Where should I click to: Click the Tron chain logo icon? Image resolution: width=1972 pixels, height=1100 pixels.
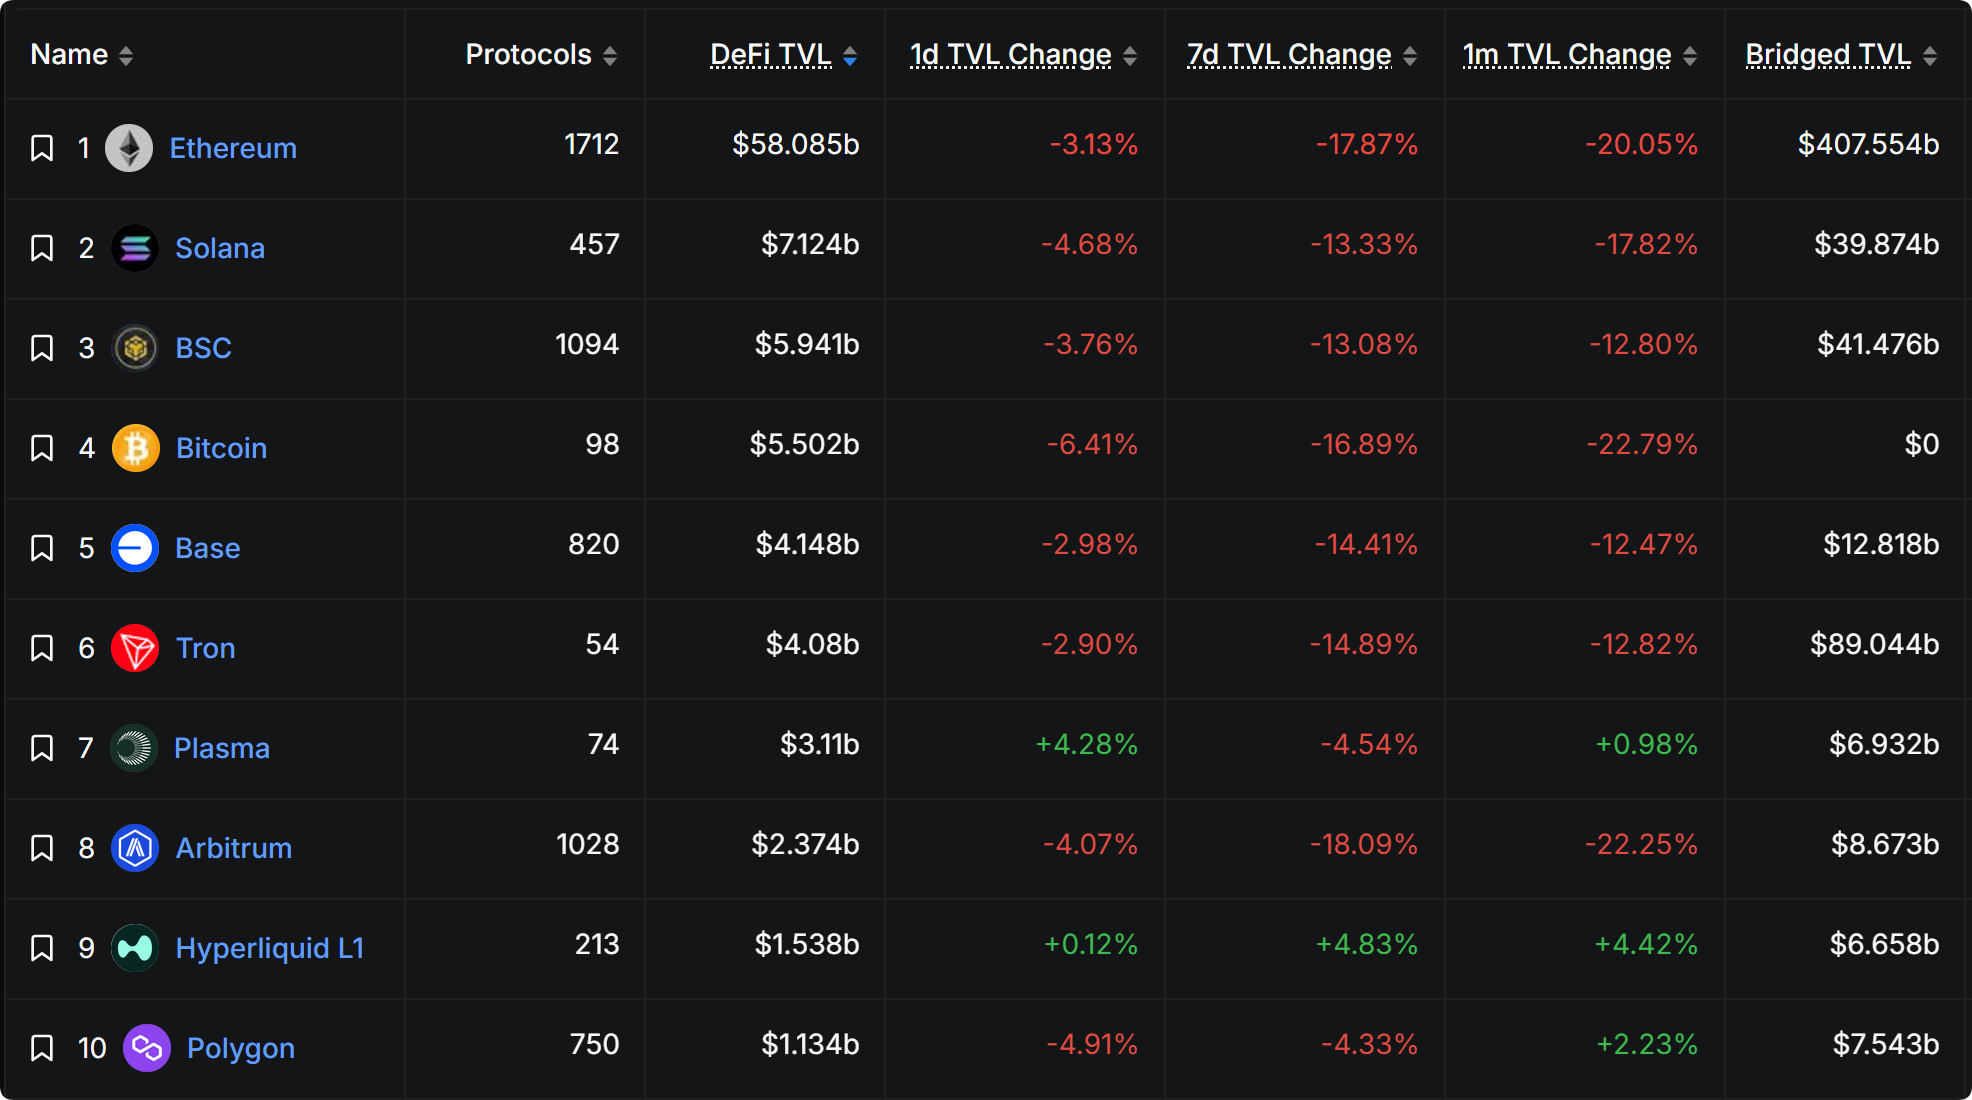point(135,648)
